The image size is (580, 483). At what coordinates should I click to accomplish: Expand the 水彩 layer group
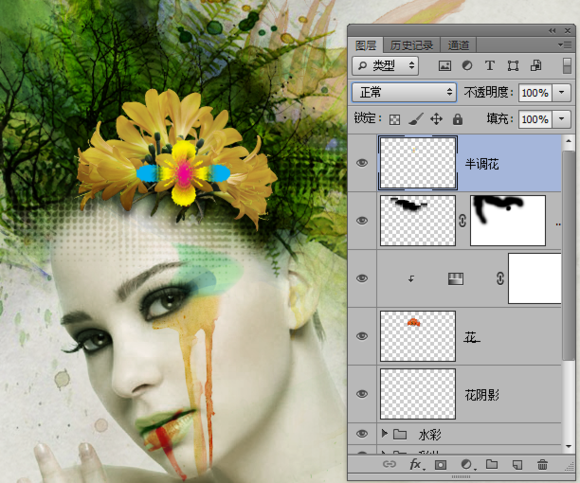click(384, 433)
